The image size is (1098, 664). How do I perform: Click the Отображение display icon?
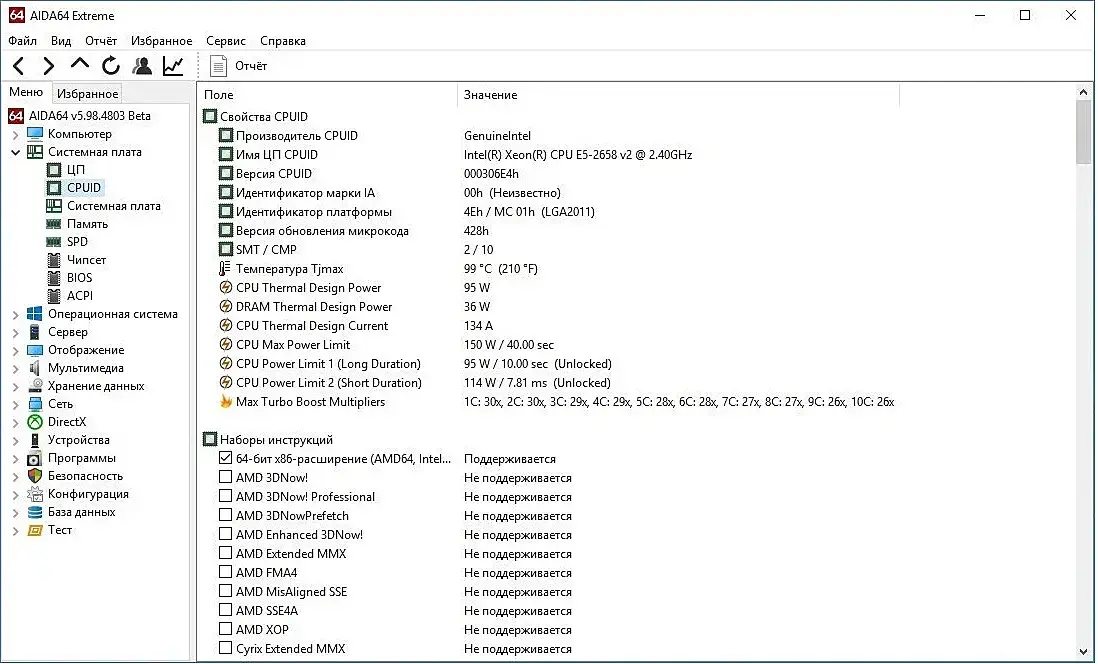pyautogui.click(x=34, y=350)
